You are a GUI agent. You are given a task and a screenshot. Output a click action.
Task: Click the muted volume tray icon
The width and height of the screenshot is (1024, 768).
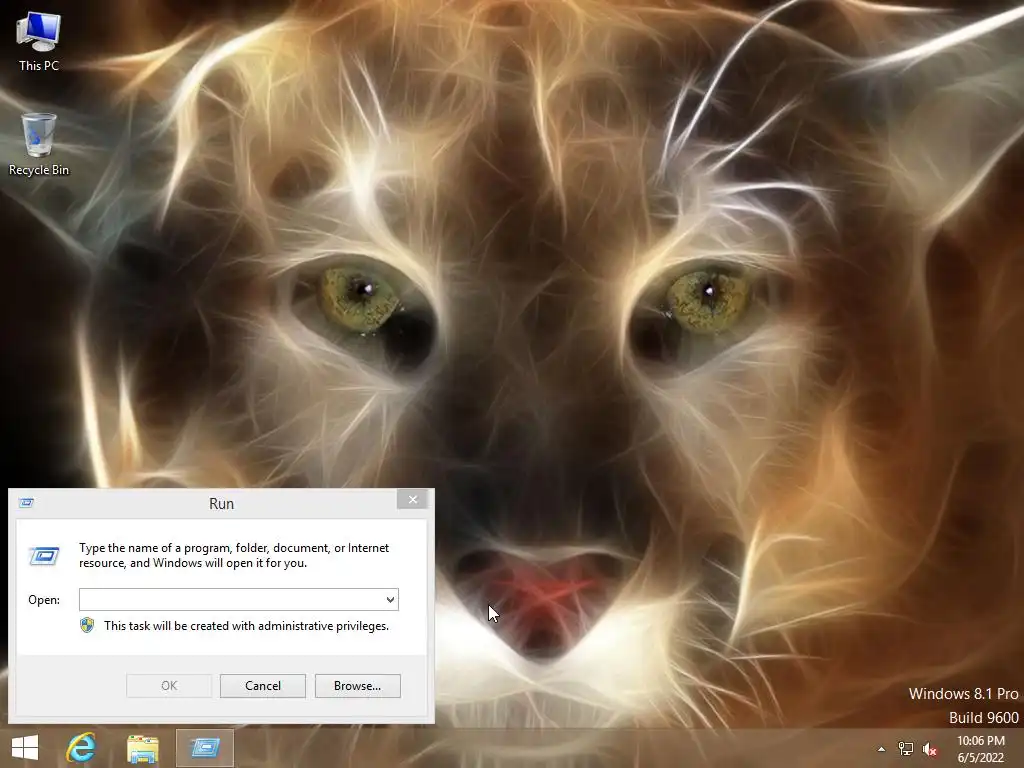point(930,749)
